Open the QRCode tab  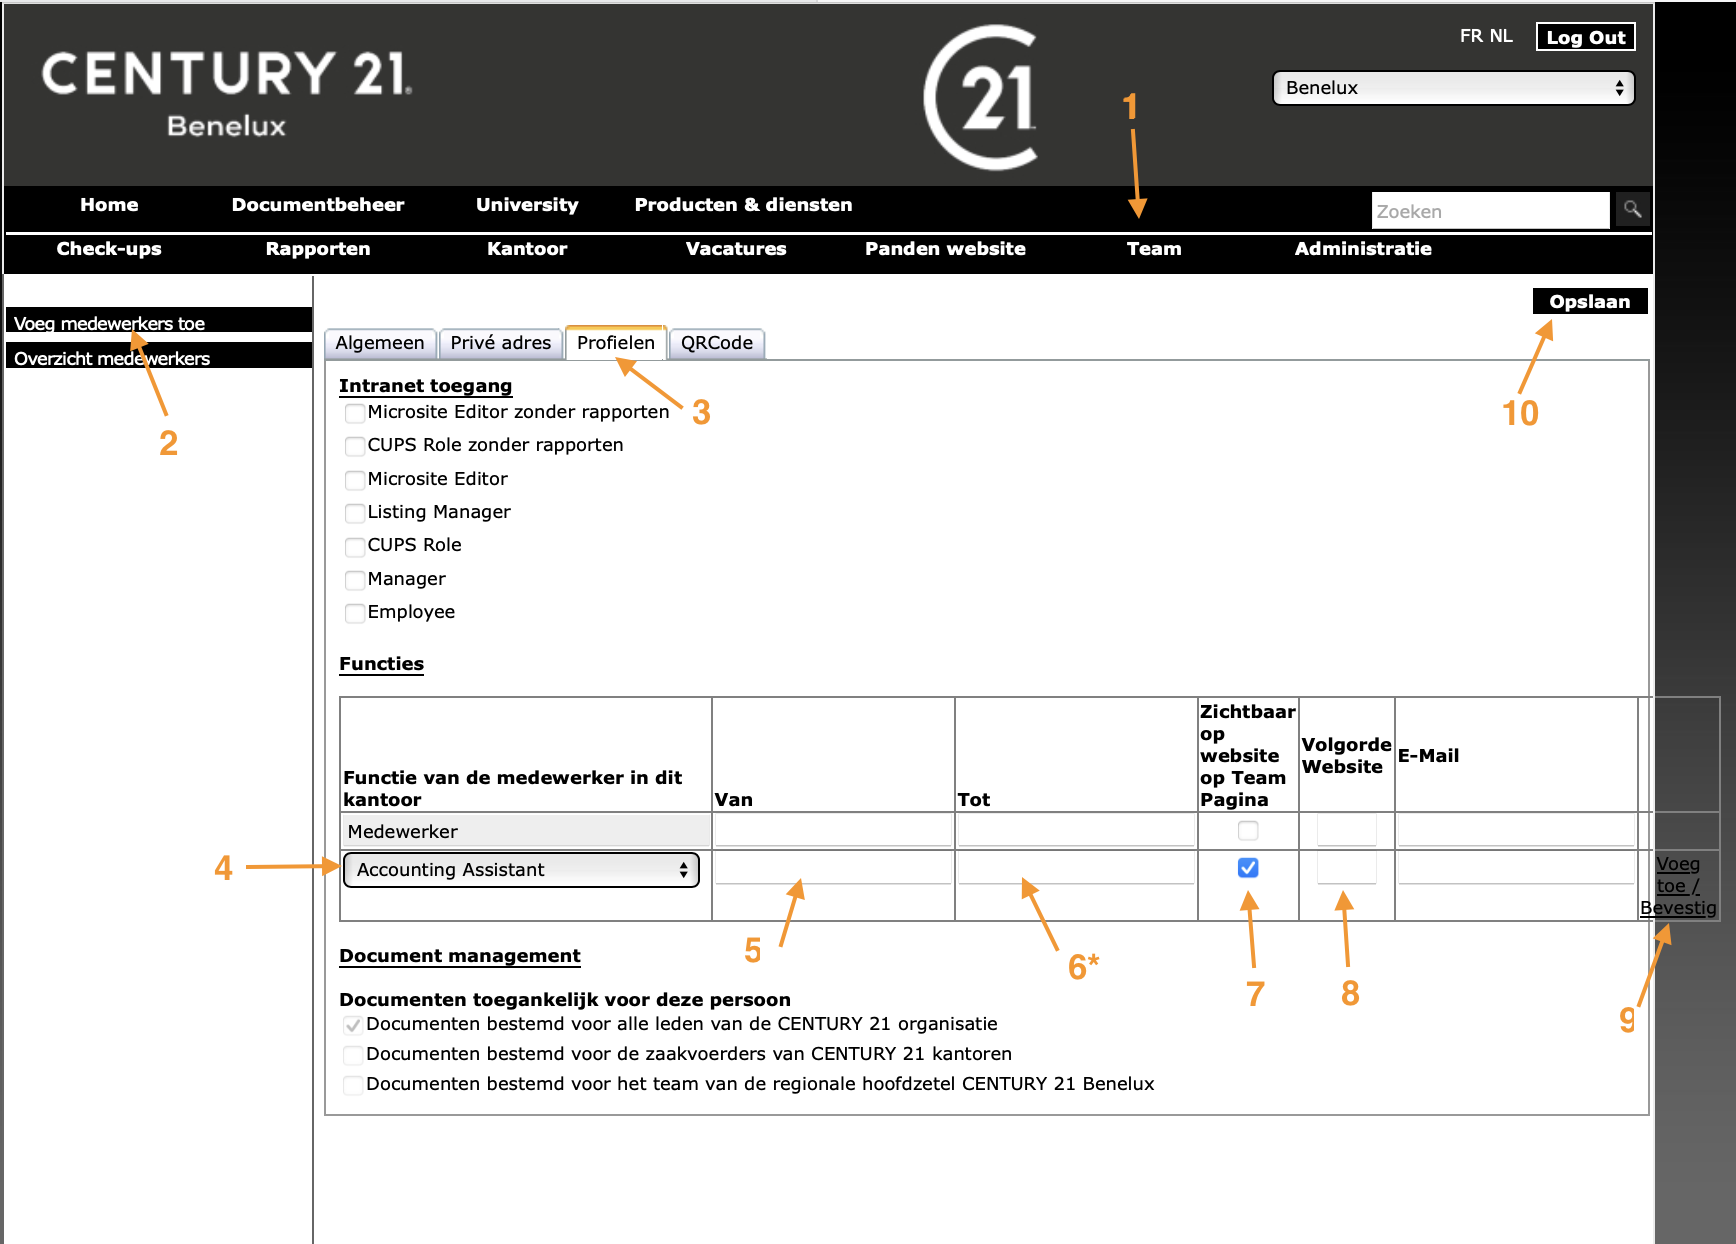coord(716,343)
